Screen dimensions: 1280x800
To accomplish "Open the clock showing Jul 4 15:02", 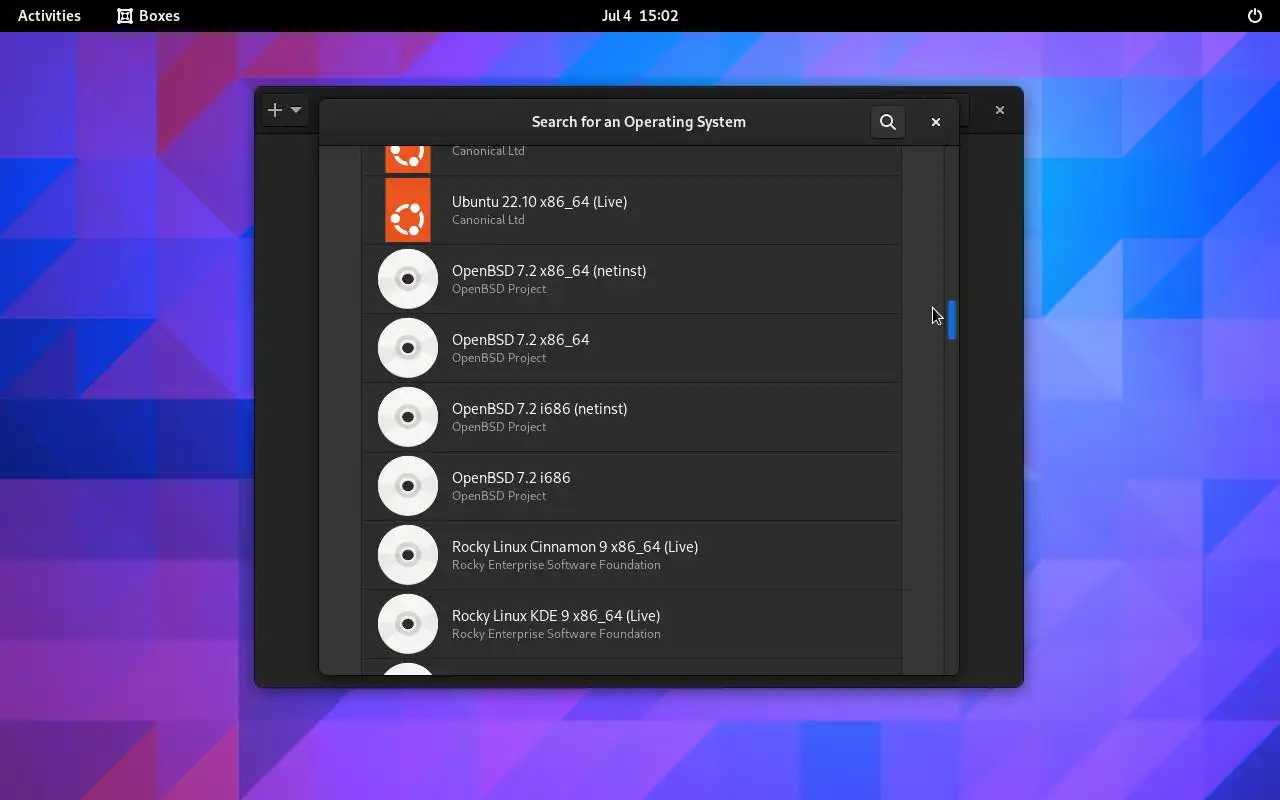I will point(640,16).
